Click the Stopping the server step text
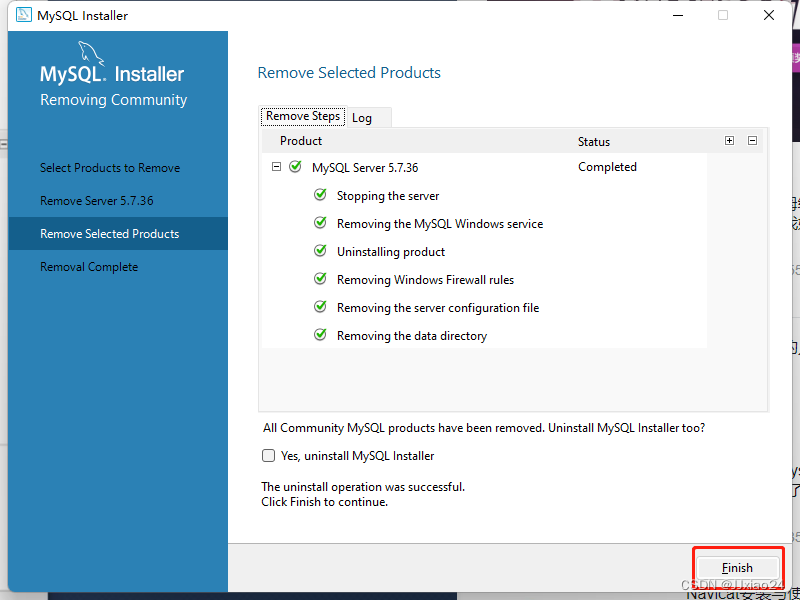Screen dimensions: 800x600 pyautogui.click(x=388, y=196)
